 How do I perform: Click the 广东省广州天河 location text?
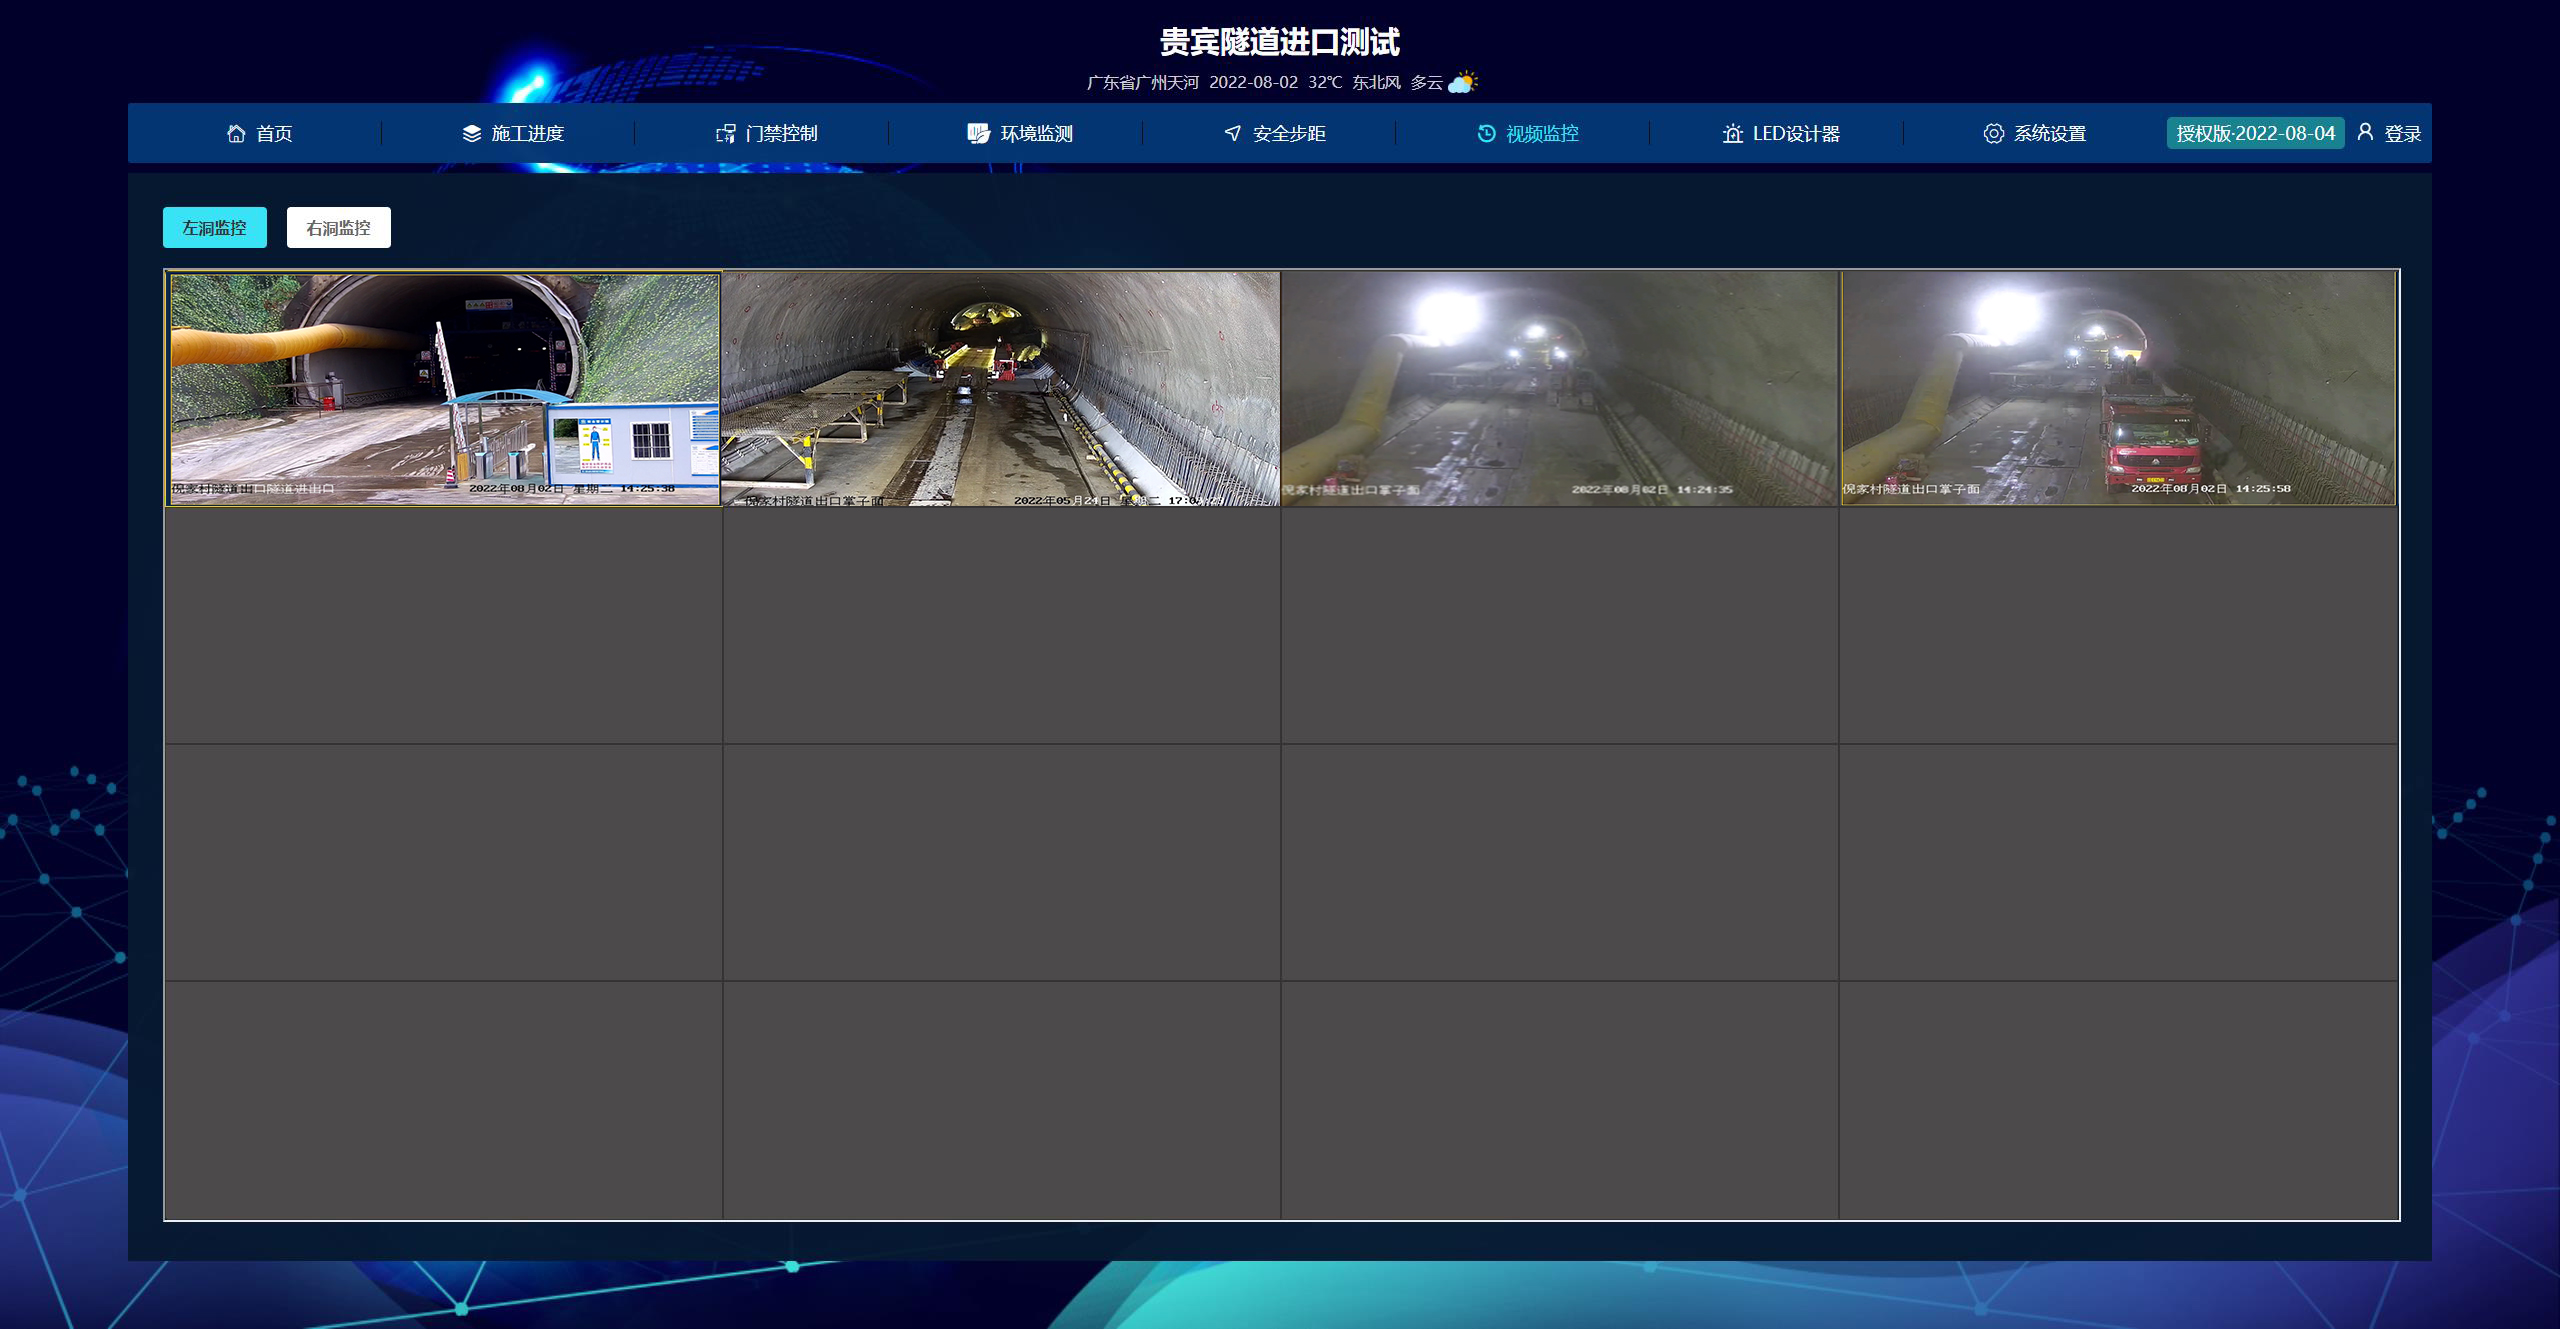coord(1143,82)
